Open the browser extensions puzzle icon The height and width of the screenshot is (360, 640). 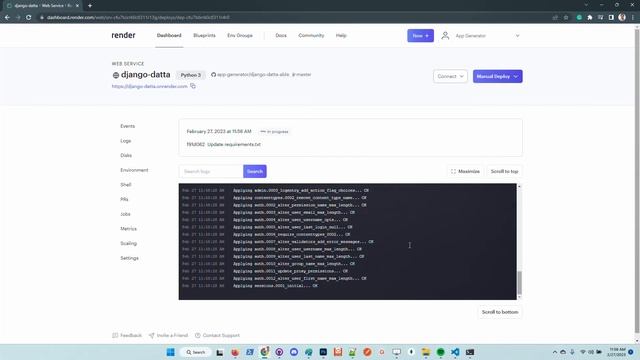click(x=590, y=18)
